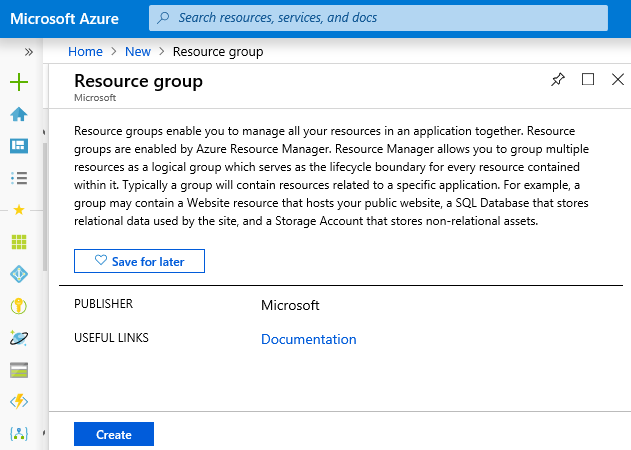Click the sidebar vertical scrollbar
Screen dimensions: 631x450
click(x=45, y=207)
